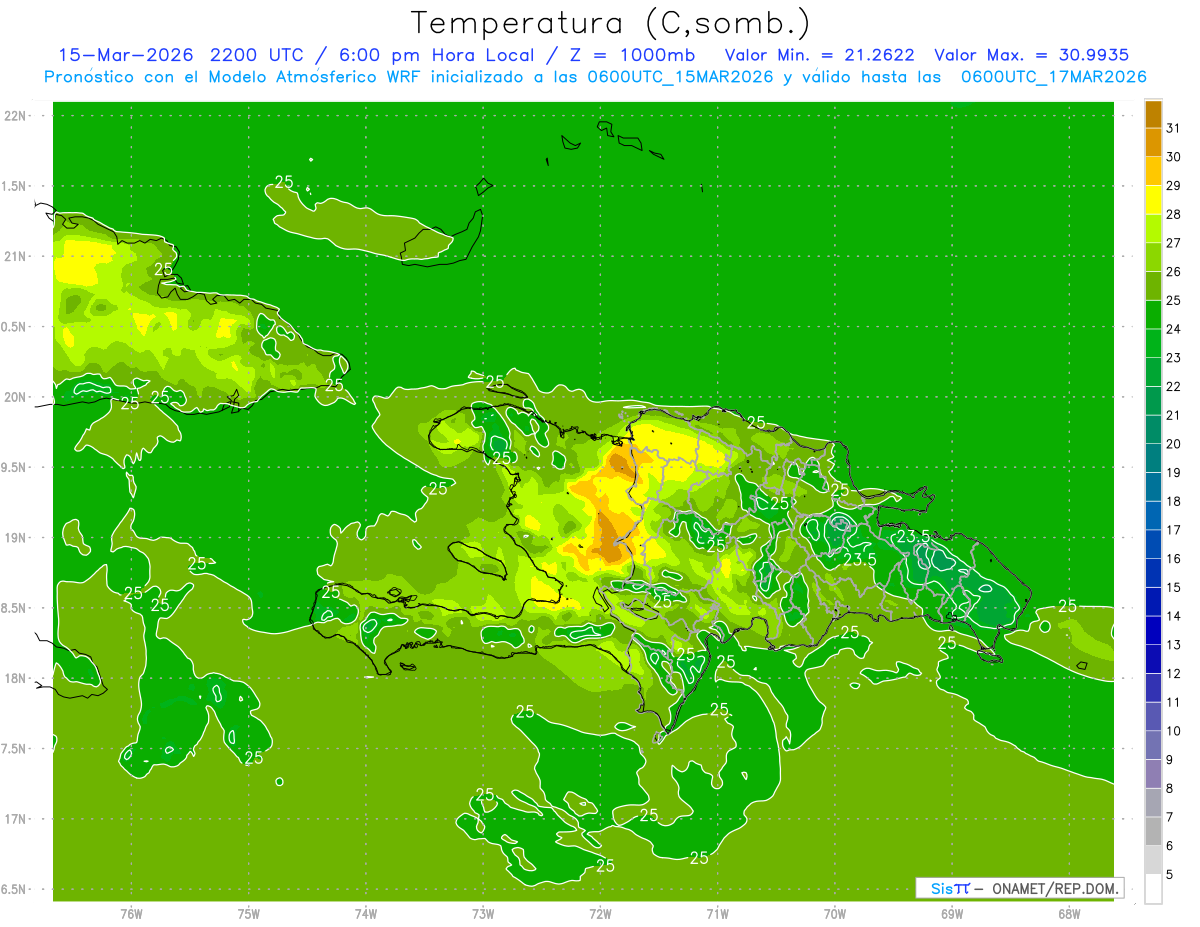Click the '74W' longitude axis label

coord(366,914)
